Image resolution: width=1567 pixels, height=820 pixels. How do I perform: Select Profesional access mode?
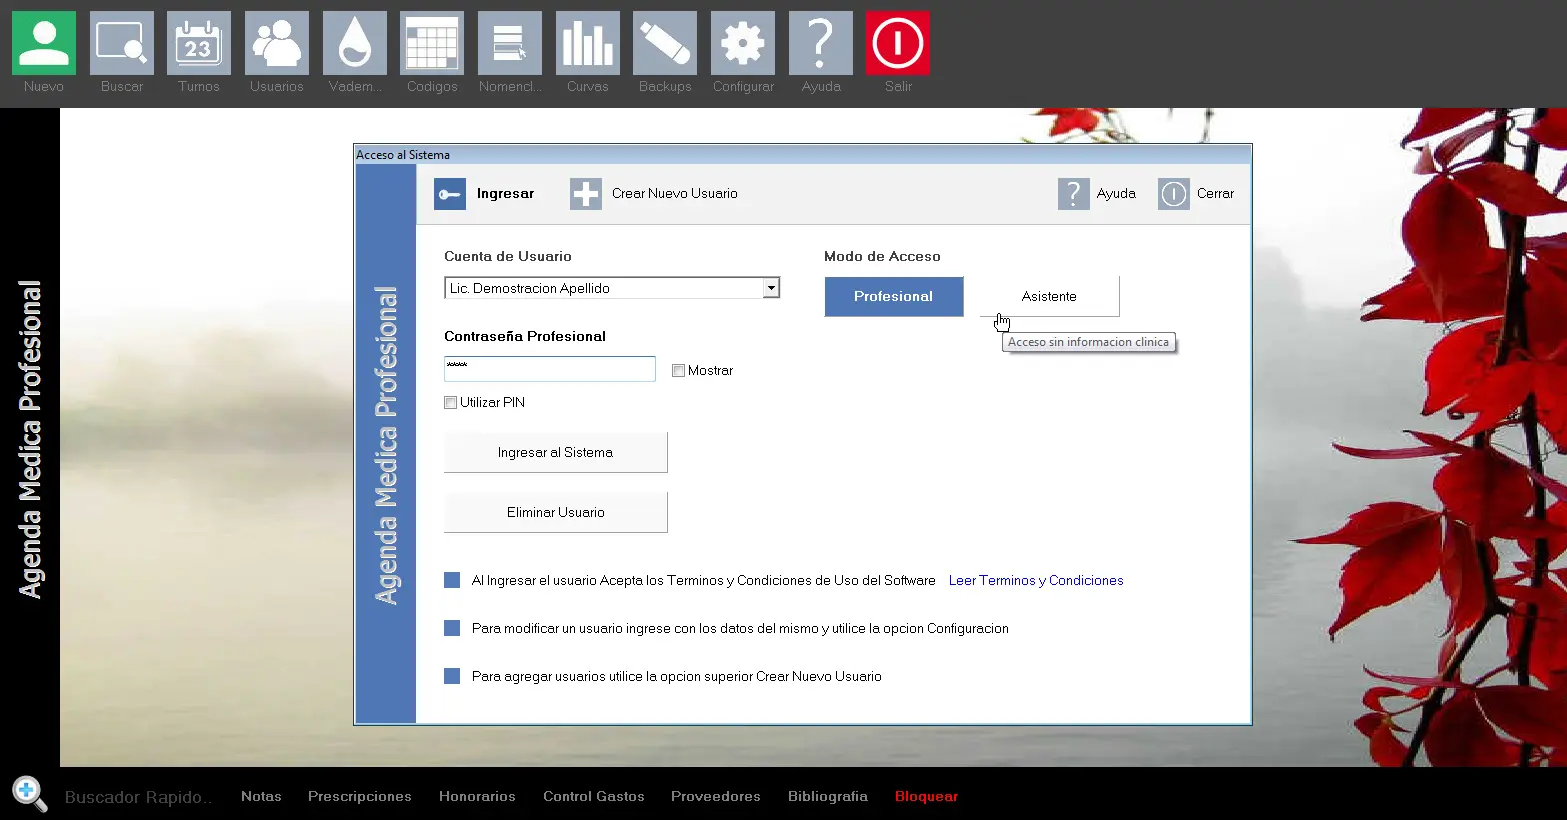pos(894,297)
